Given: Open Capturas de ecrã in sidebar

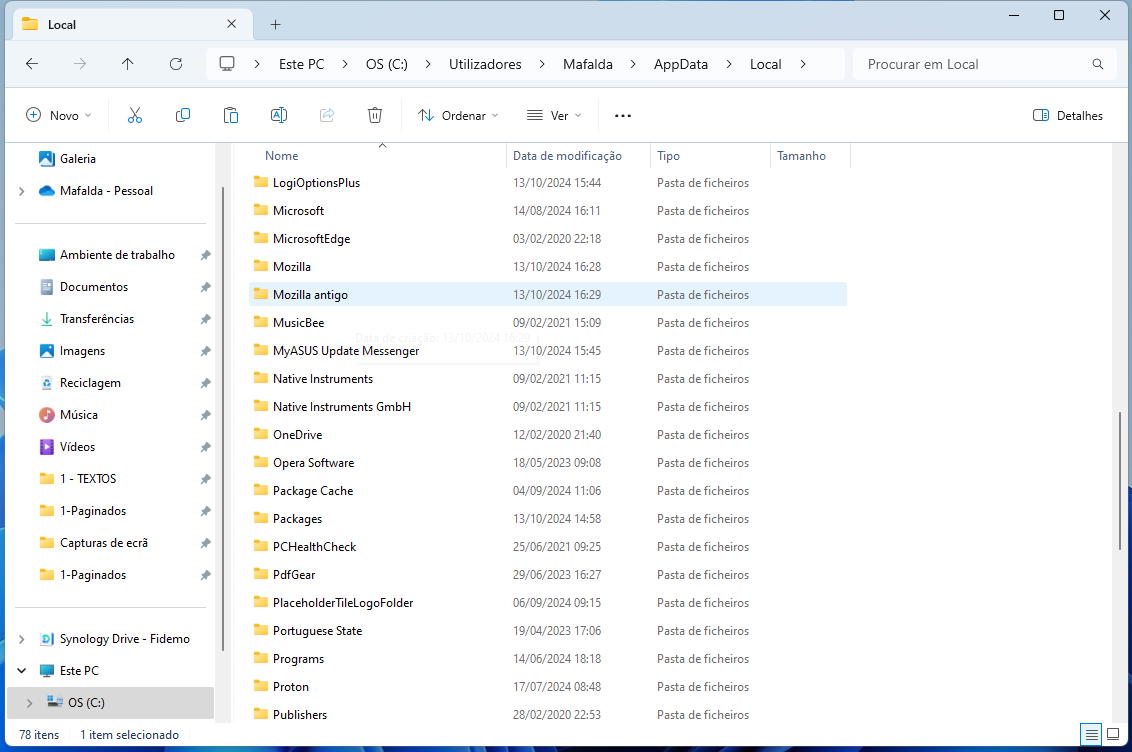Looking at the screenshot, I should pos(94,543).
